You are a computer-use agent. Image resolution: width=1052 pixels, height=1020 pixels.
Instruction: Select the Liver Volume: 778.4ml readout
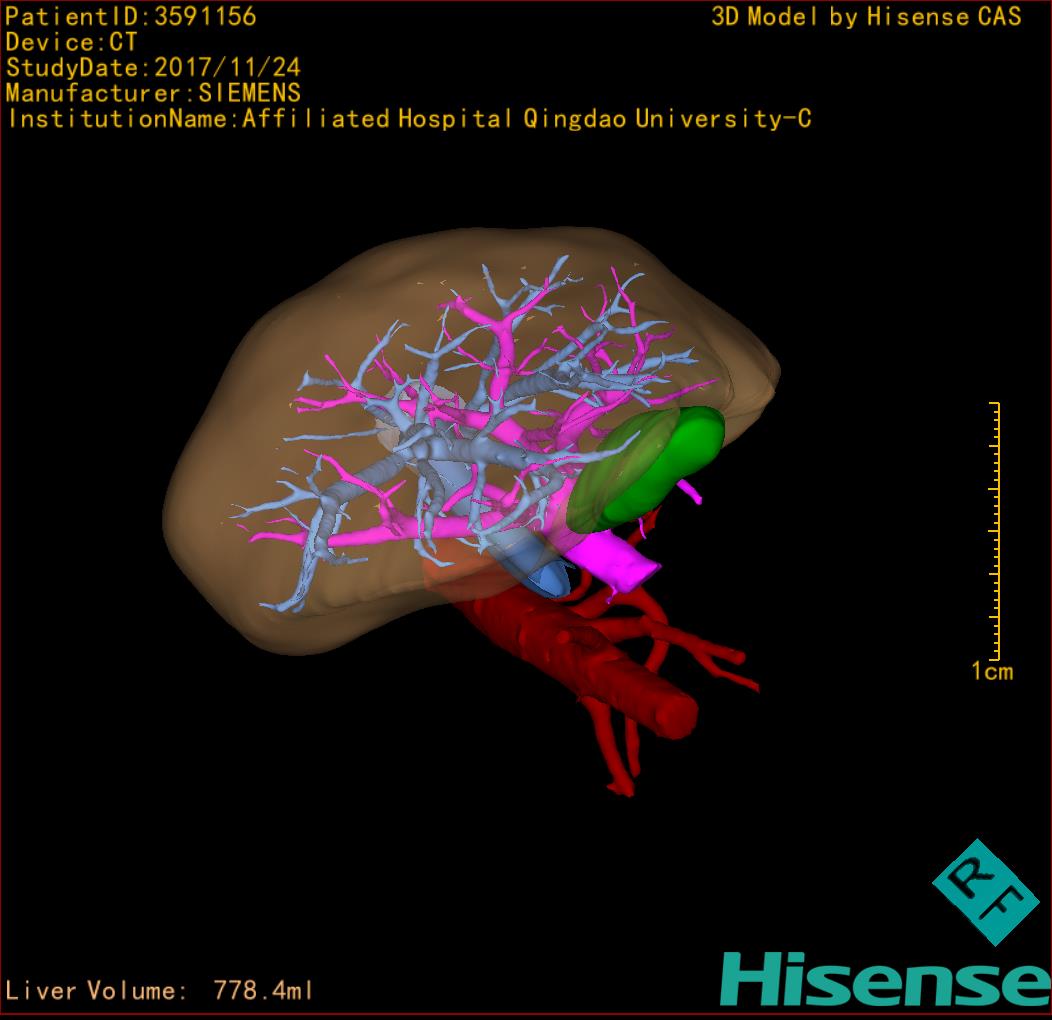[x=158, y=990]
